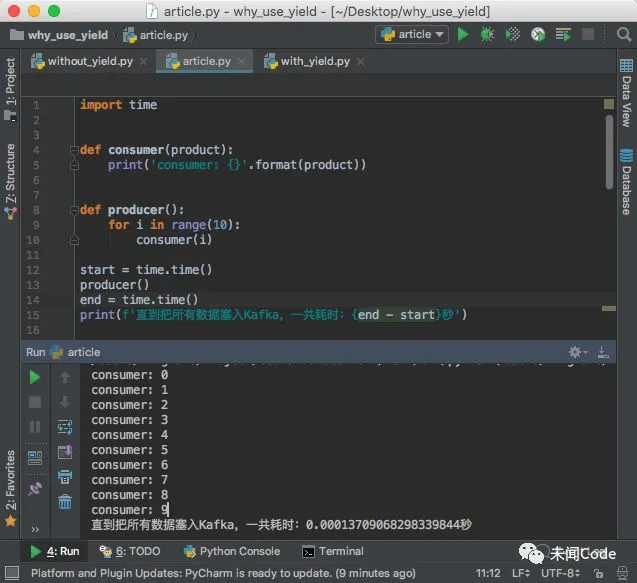This screenshot has width=637, height=583.
Task: Click on line number 12 in gutter
Action: coord(33,270)
